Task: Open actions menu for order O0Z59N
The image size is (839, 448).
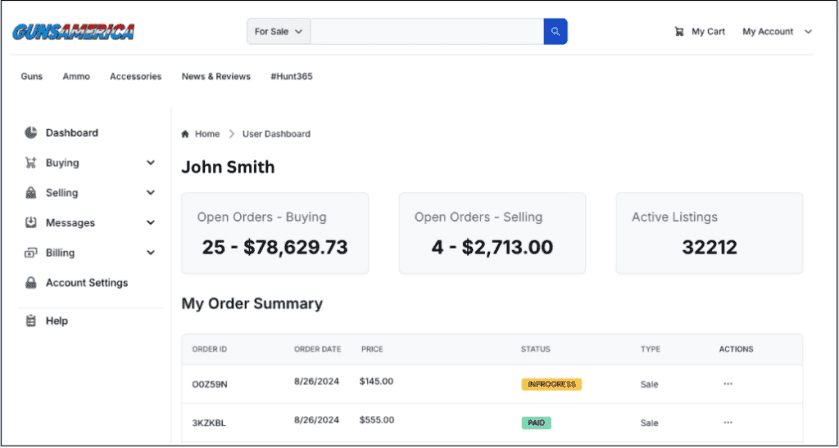Action: (x=727, y=384)
